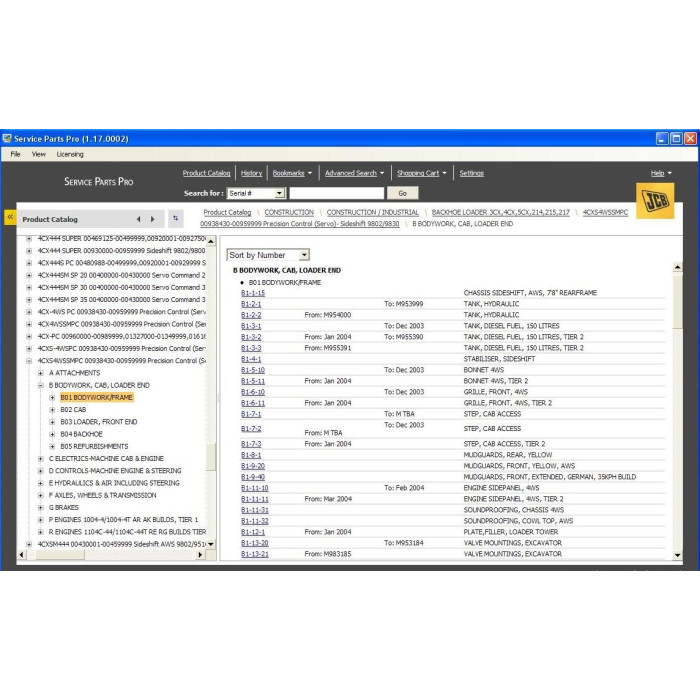Open the Shopping Cart dropdown
Image resolution: width=700 pixels, height=700 pixels.
(421, 173)
